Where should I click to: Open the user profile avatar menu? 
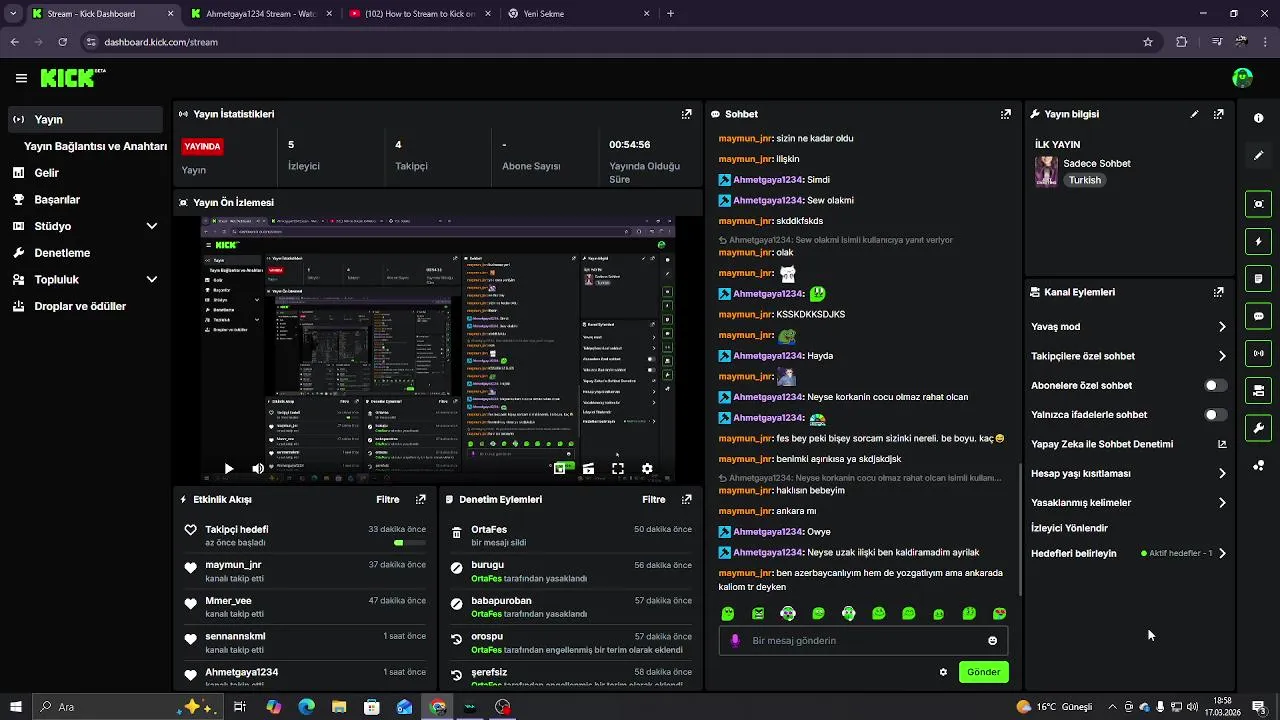click(x=1243, y=78)
